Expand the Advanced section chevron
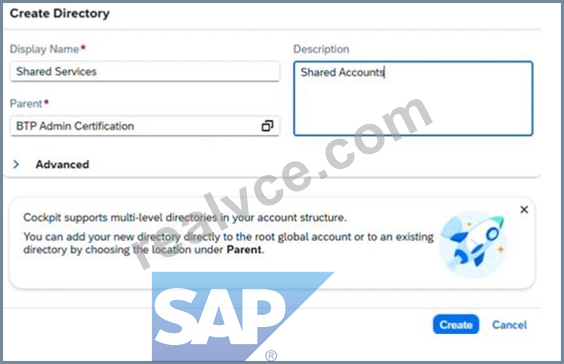 pyautogui.click(x=16, y=164)
